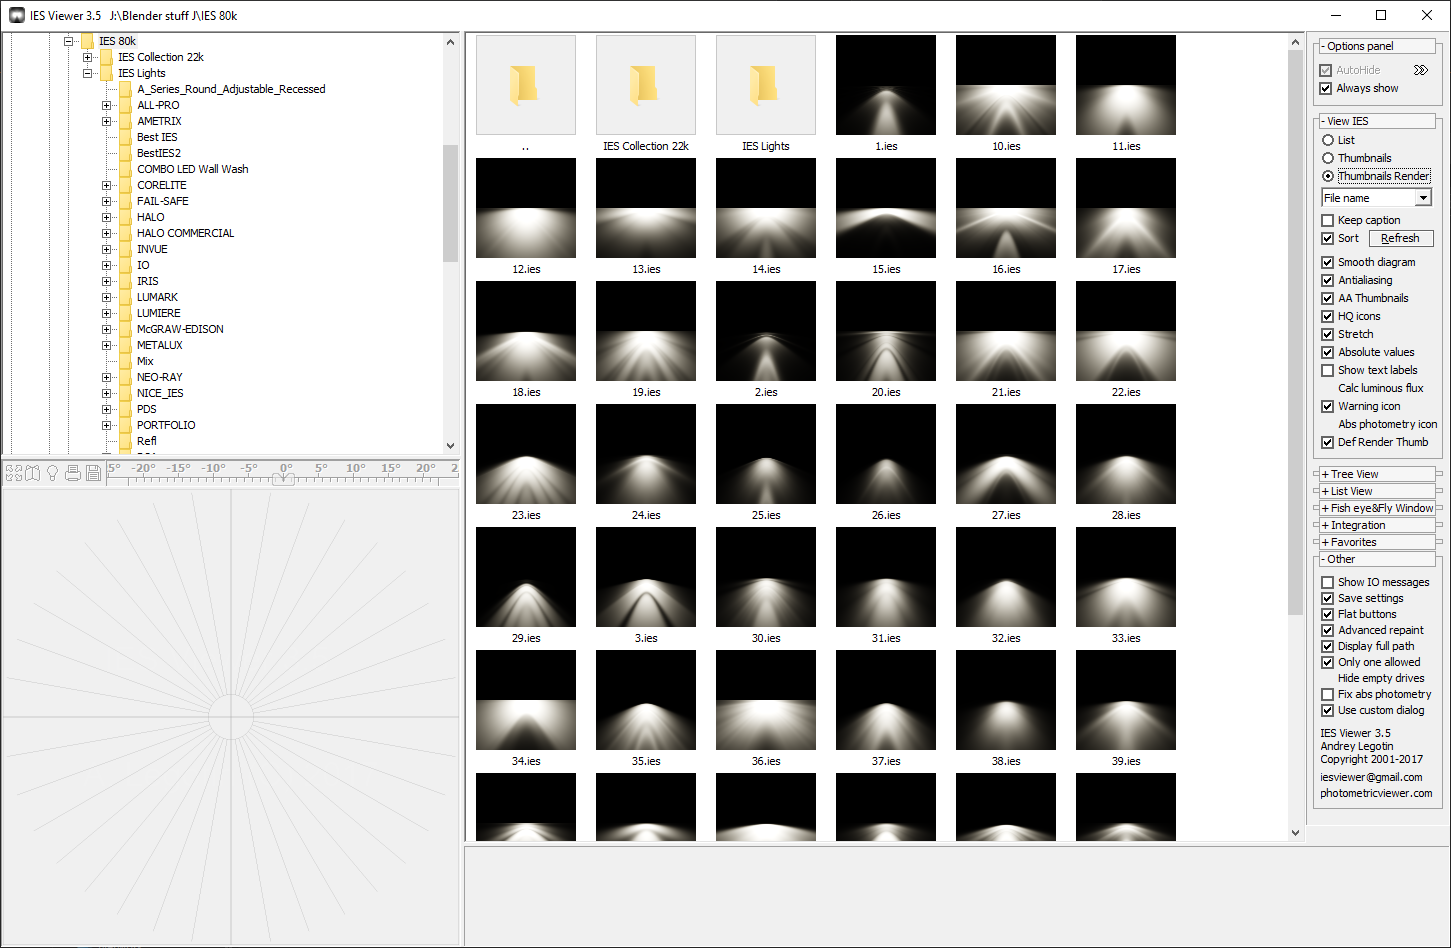
Task: Click the angle ruler slider handle at 0°
Action: (x=285, y=479)
